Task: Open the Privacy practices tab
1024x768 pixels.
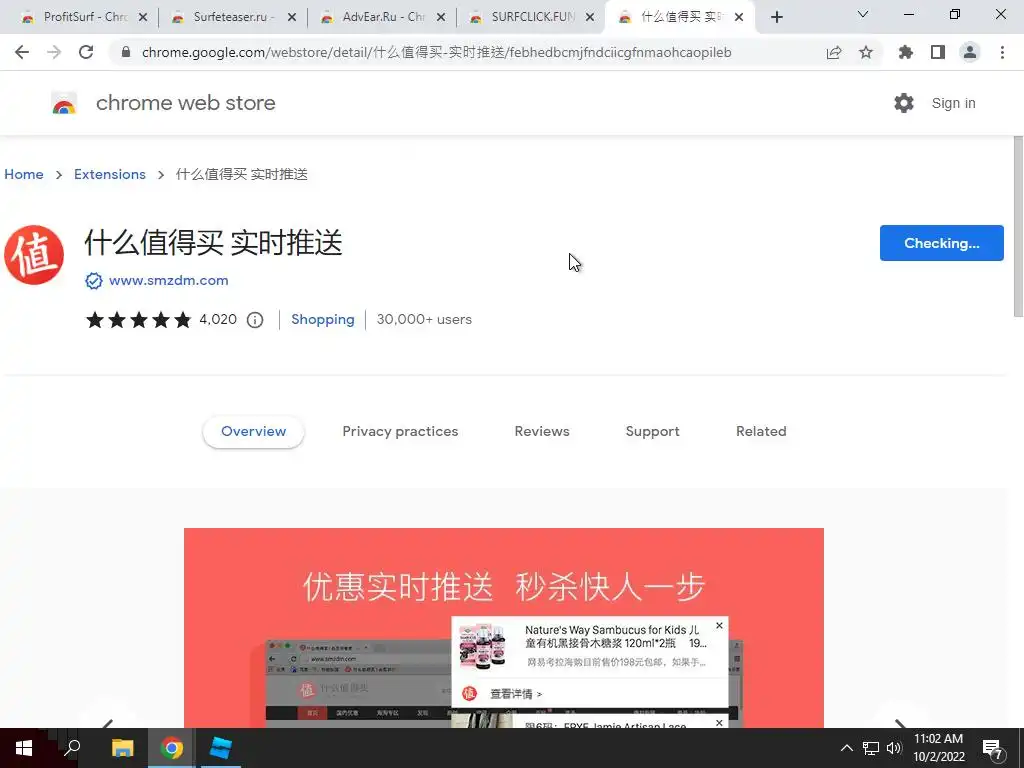Action: coord(400,432)
